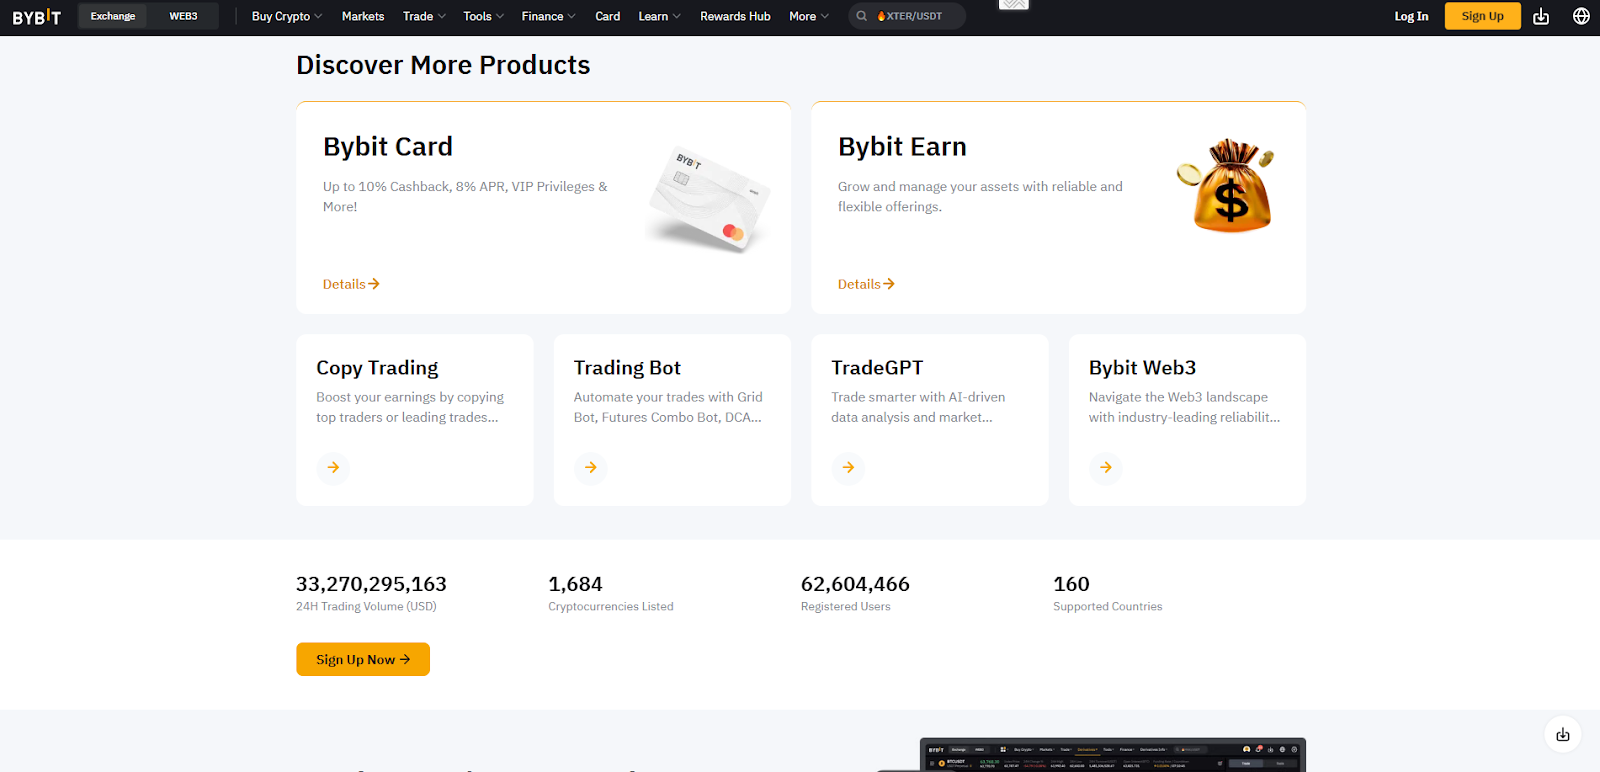
Task: Click the Trading Bot arrow icon
Action: click(591, 467)
